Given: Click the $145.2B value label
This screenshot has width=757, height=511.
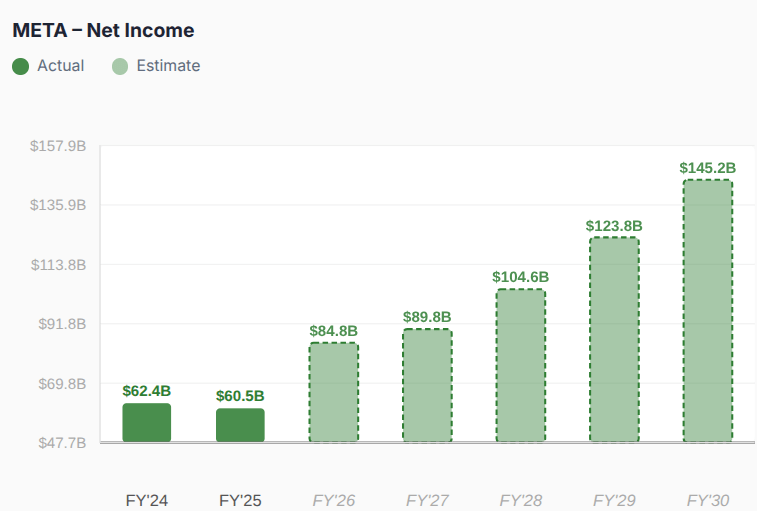Looking at the screenshot, I should click(708, 168).
